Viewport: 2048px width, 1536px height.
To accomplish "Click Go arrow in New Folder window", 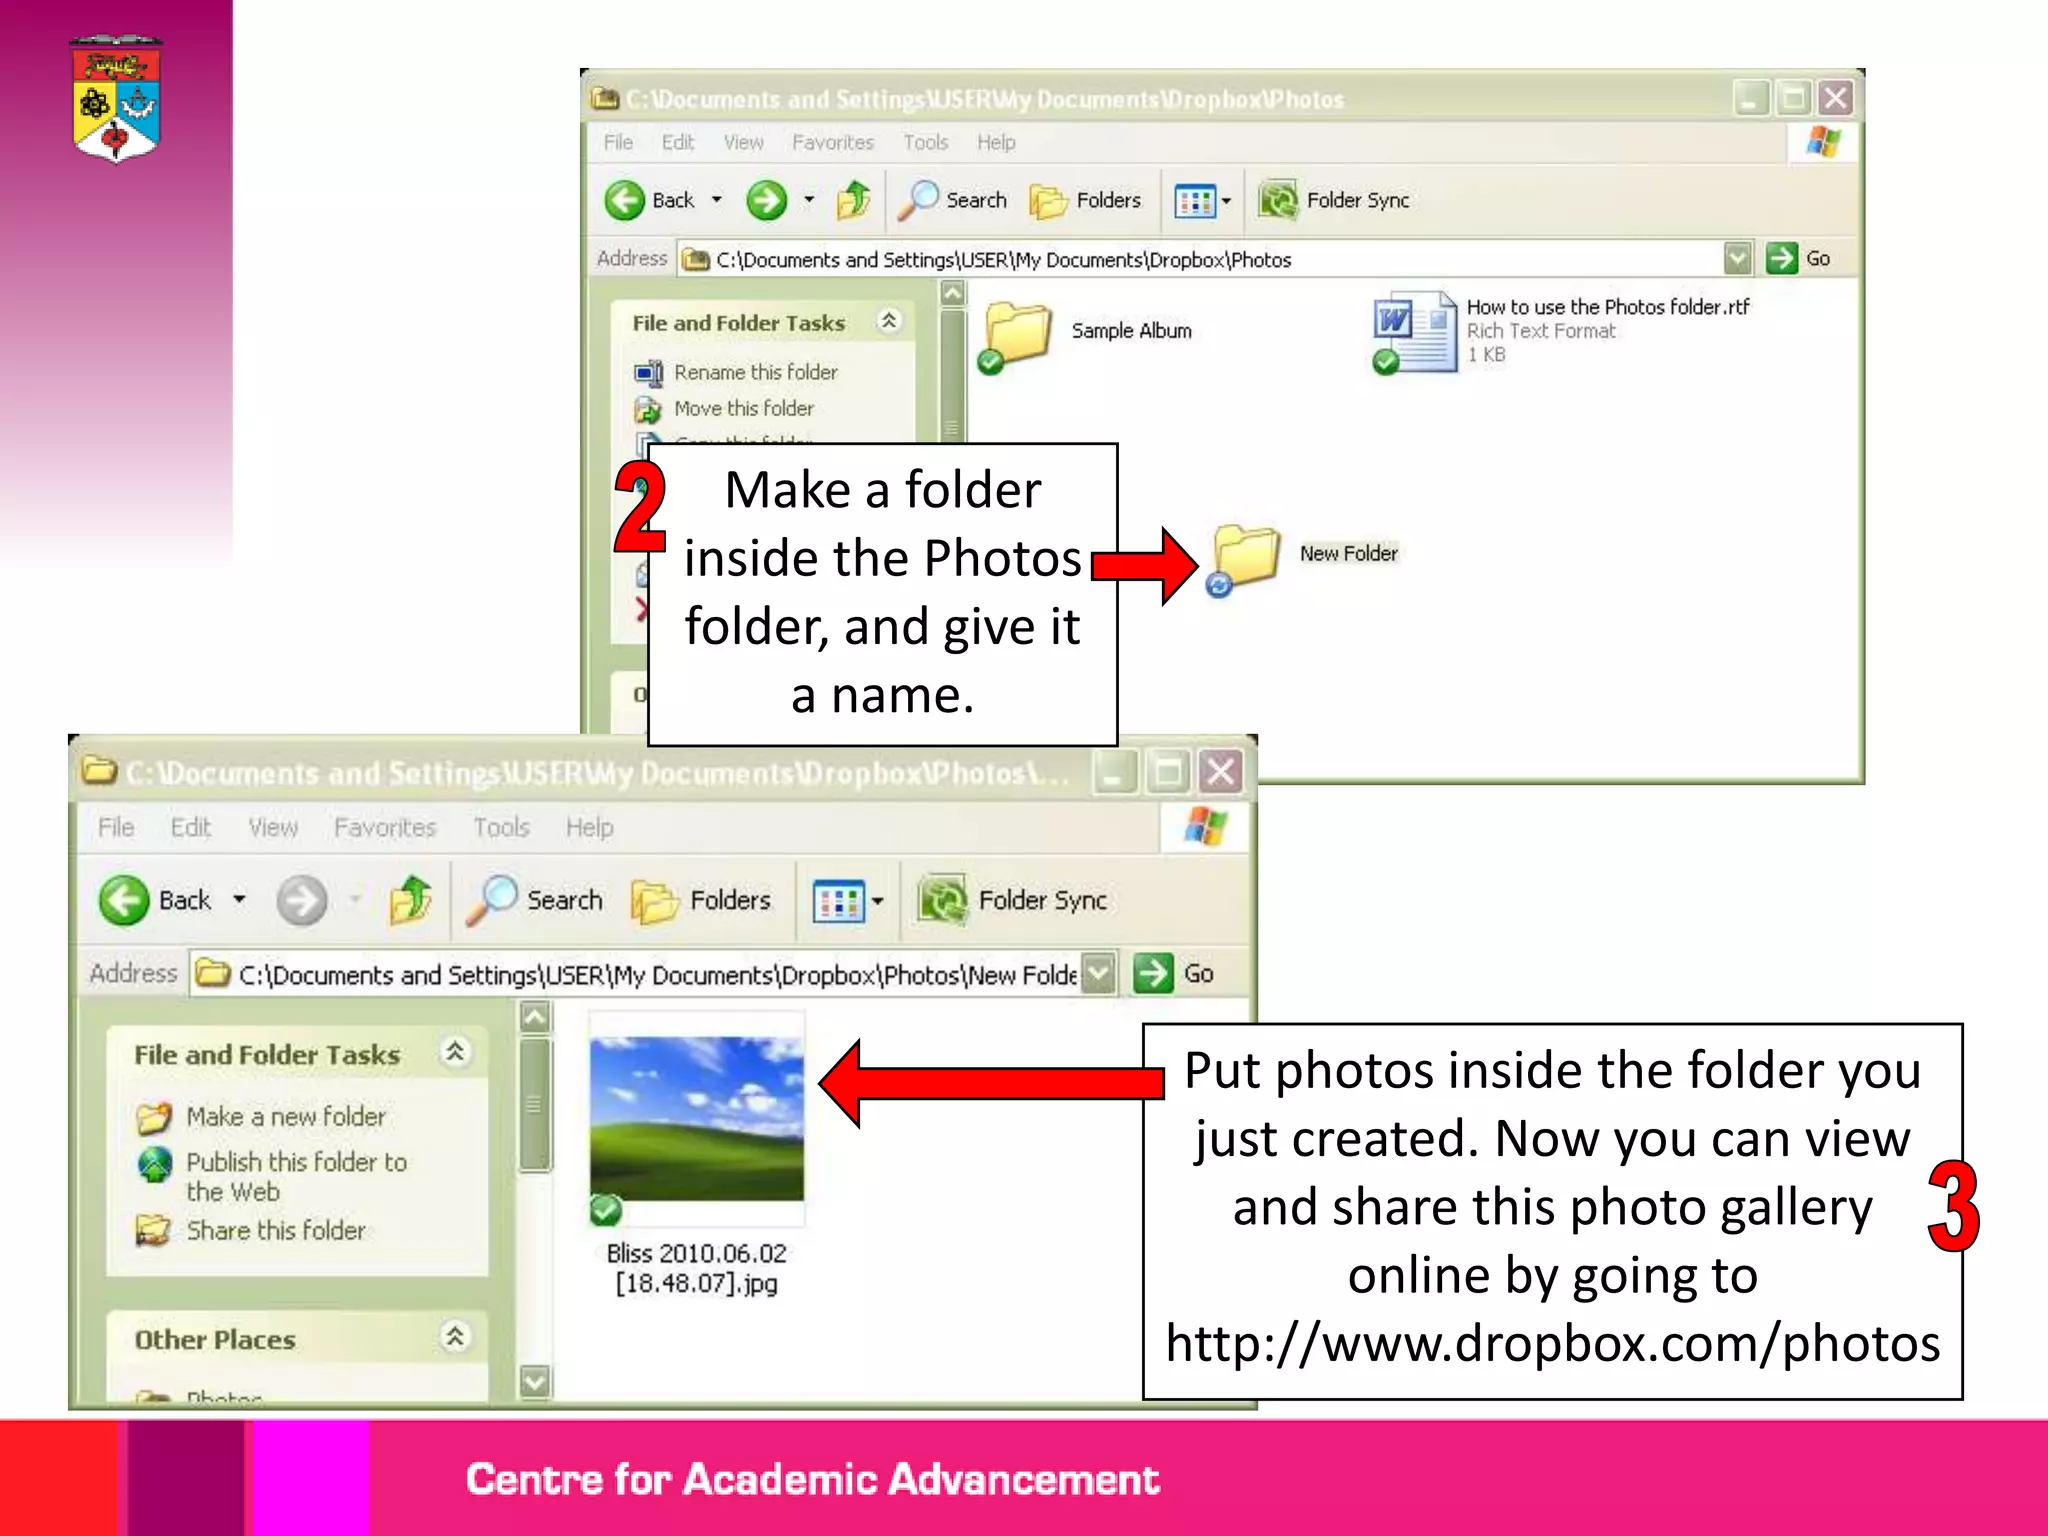I will pyautogui.click(x=1153, y=973).
